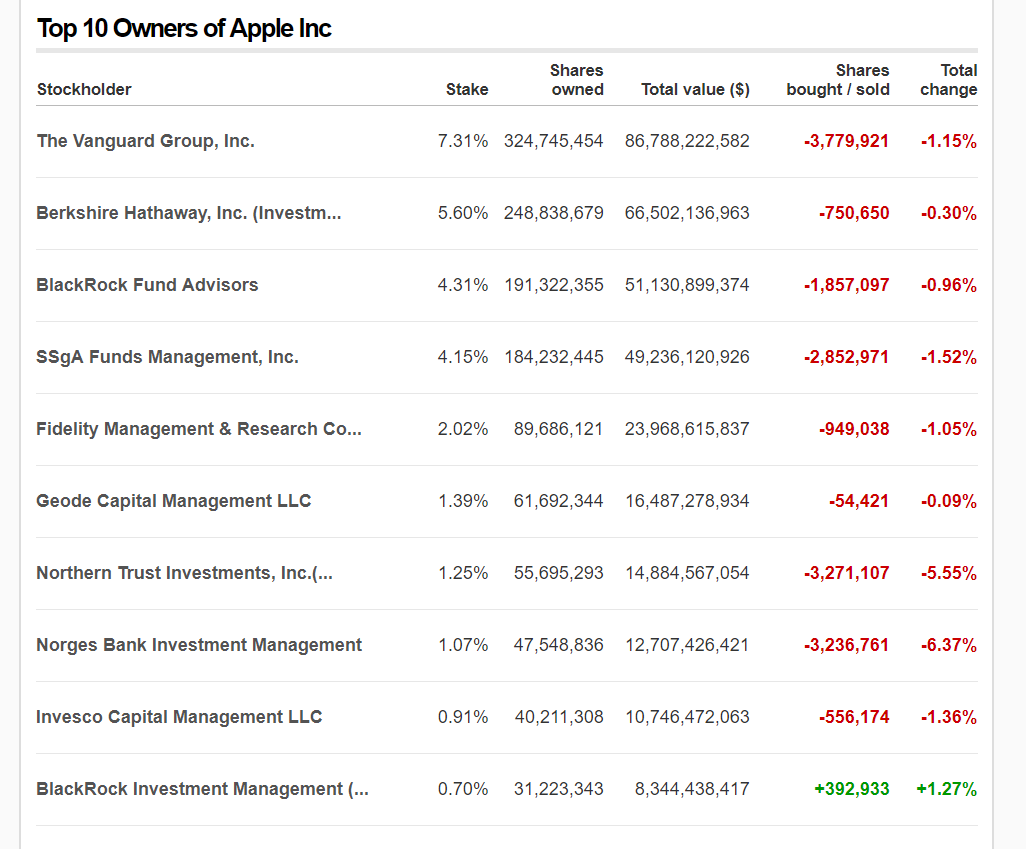This screenshot has width=1026, height=849.
Task: Select the 4.15% stake value
Action: [x=463, y=357]
